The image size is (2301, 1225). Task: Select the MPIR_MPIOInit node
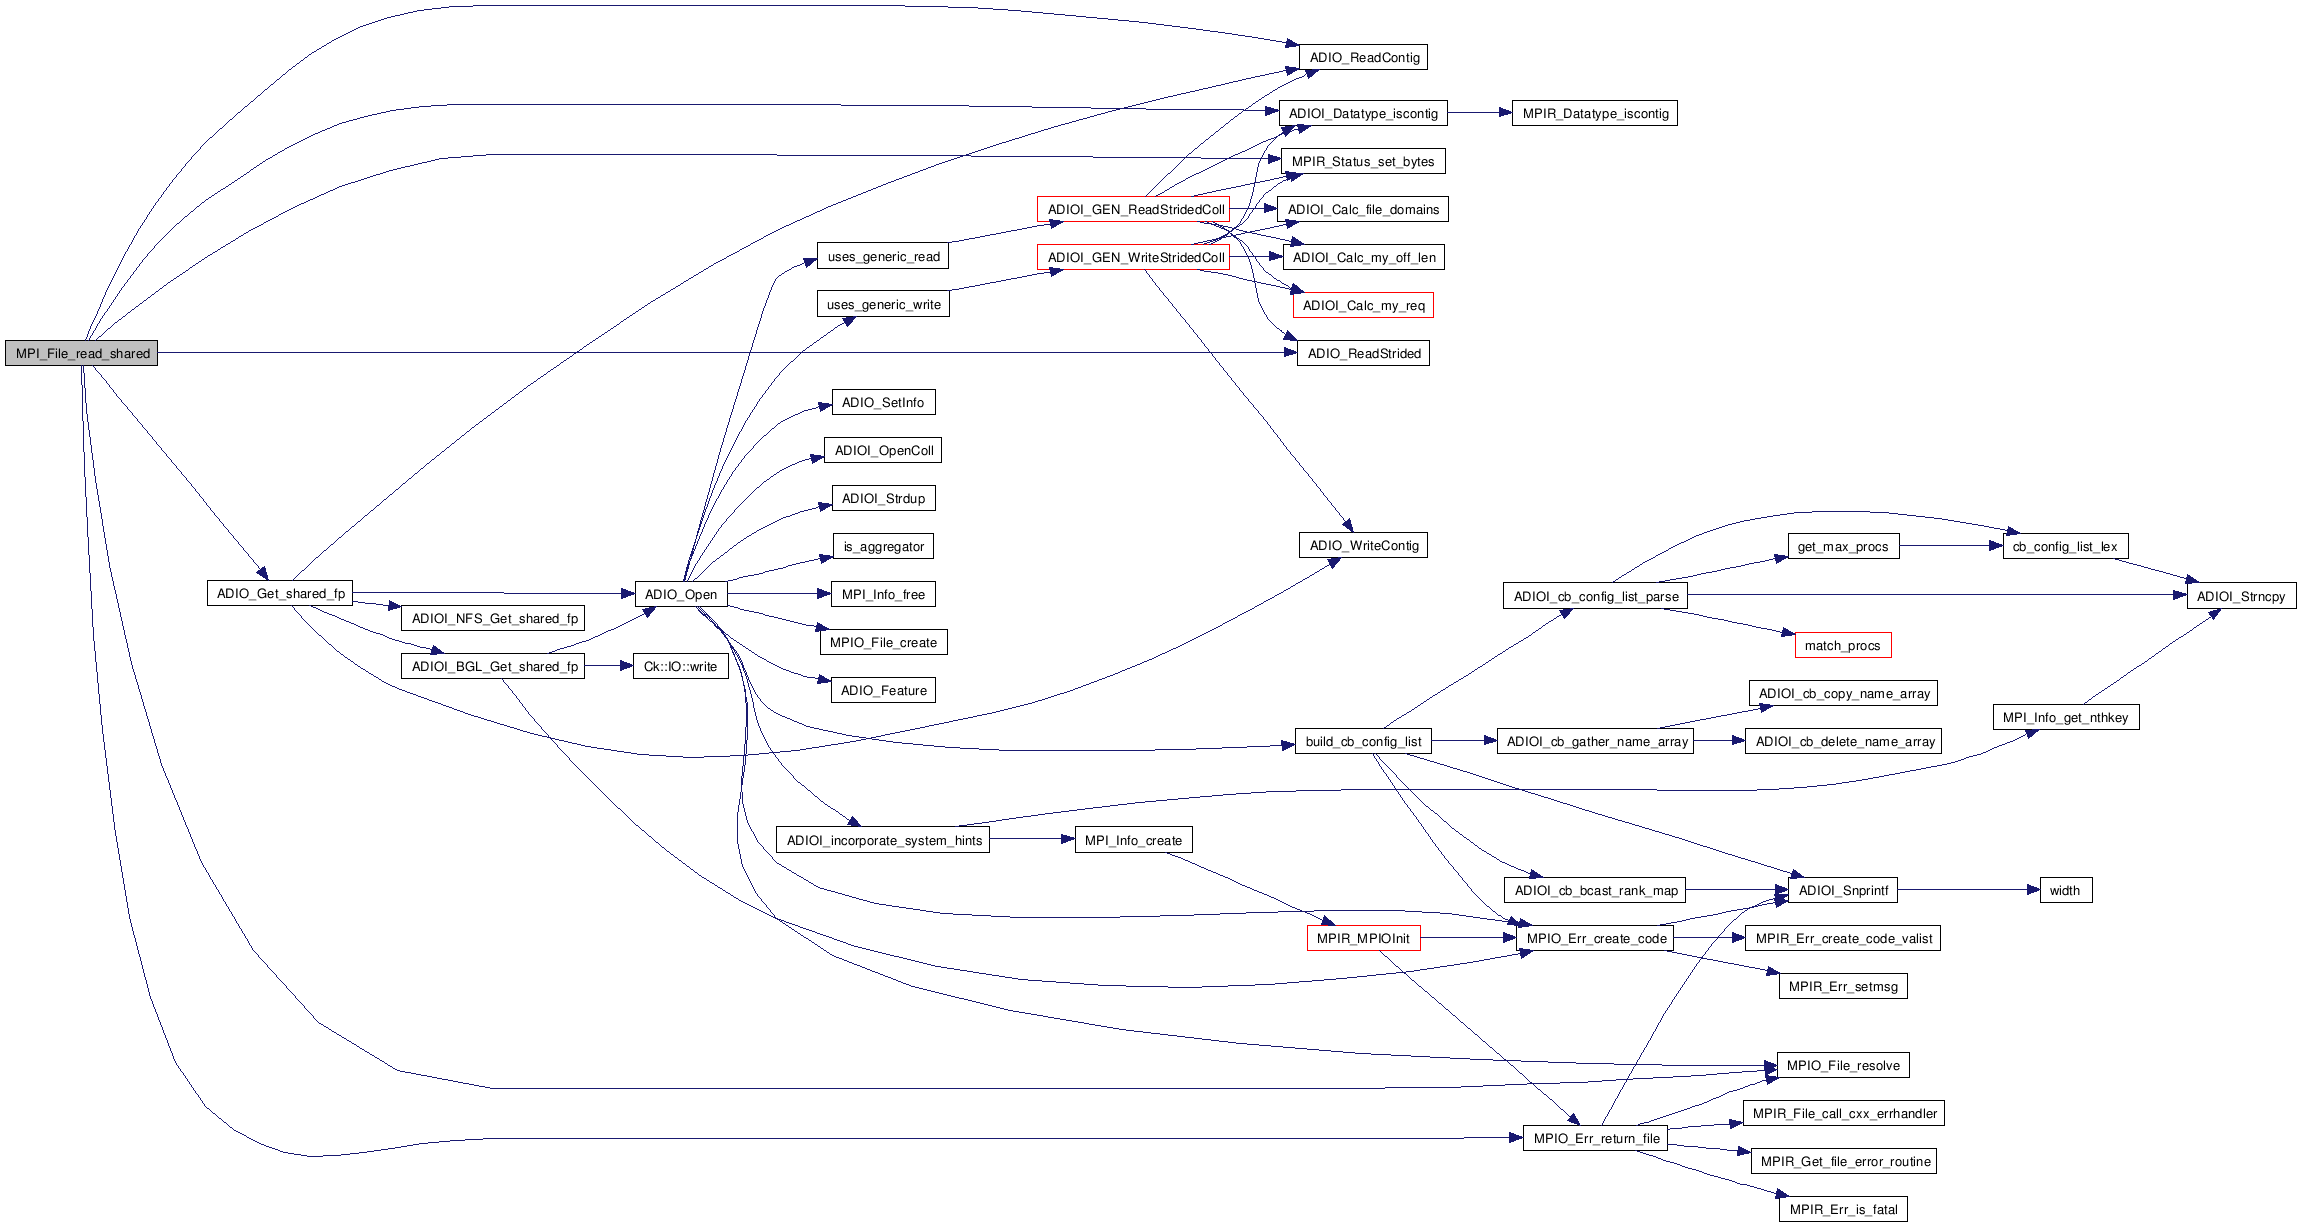click(x=1362, y=938)
